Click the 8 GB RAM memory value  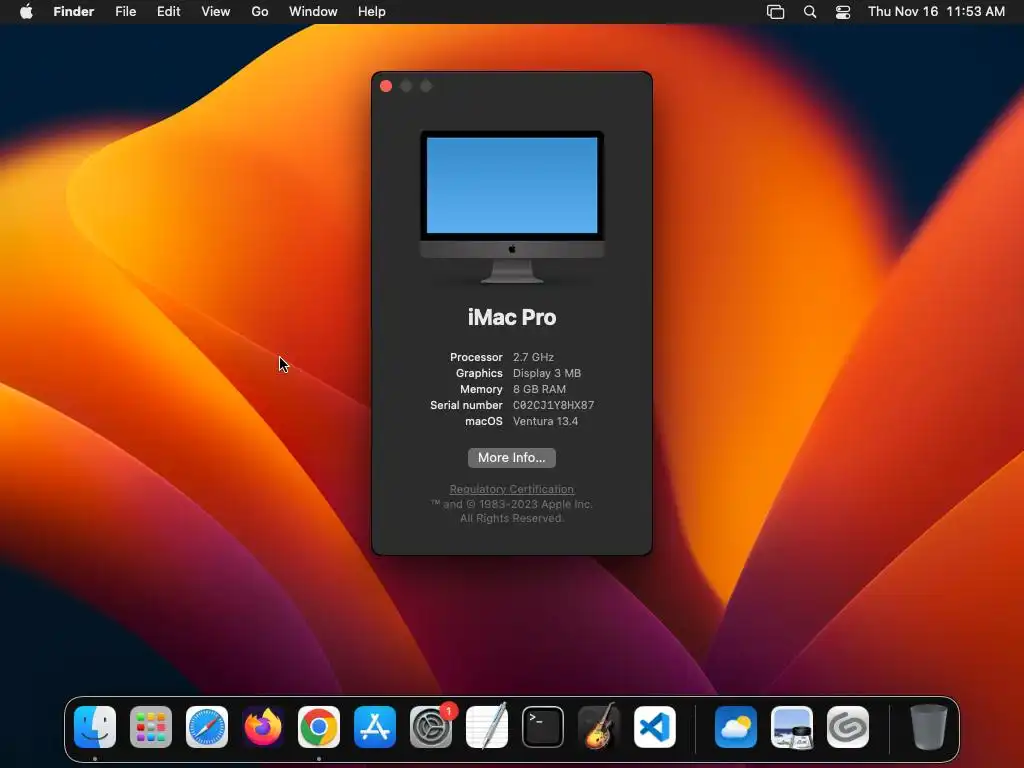pyautogui.click(x=539, y=389)
